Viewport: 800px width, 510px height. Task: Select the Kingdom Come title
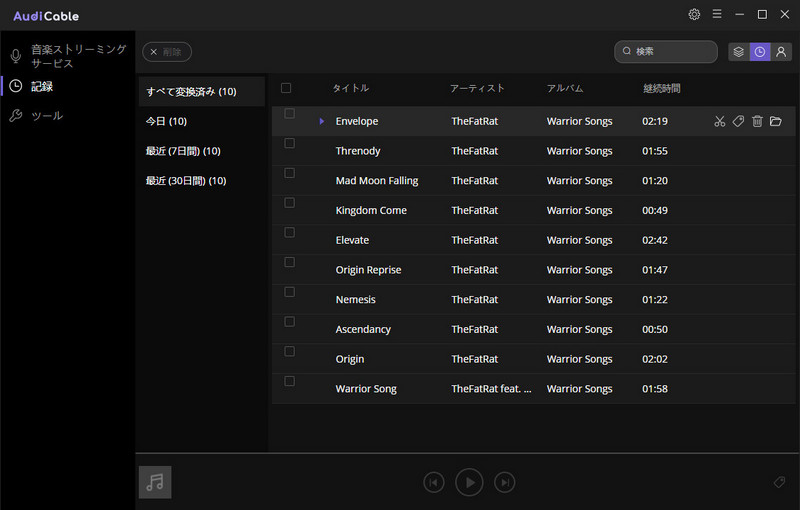[371, 210]
